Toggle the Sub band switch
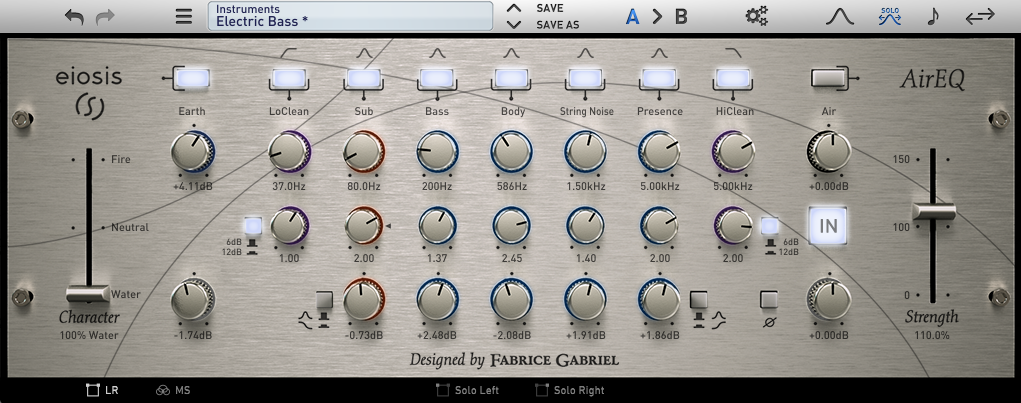Screen dimensions: 1021x403 [x=363, y=78]
